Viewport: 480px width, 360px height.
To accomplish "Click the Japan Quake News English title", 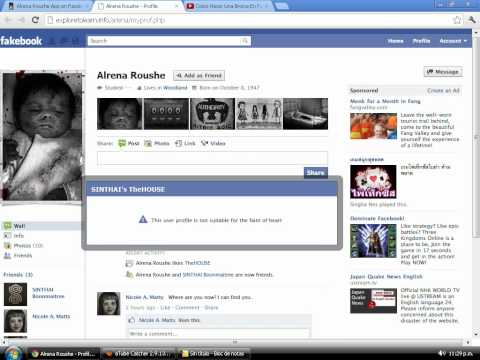I will (x=386, y=277).
